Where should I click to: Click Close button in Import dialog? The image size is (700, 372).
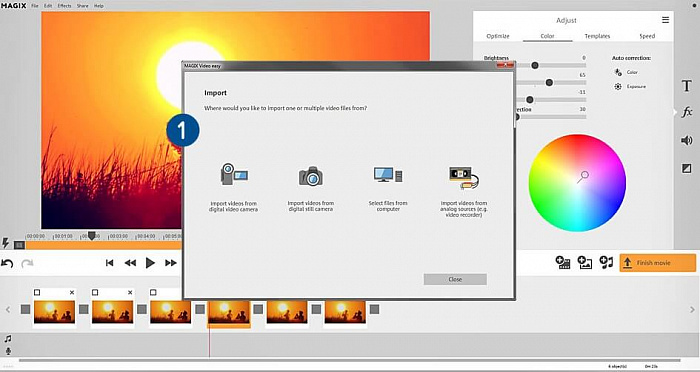pos(455,279)
